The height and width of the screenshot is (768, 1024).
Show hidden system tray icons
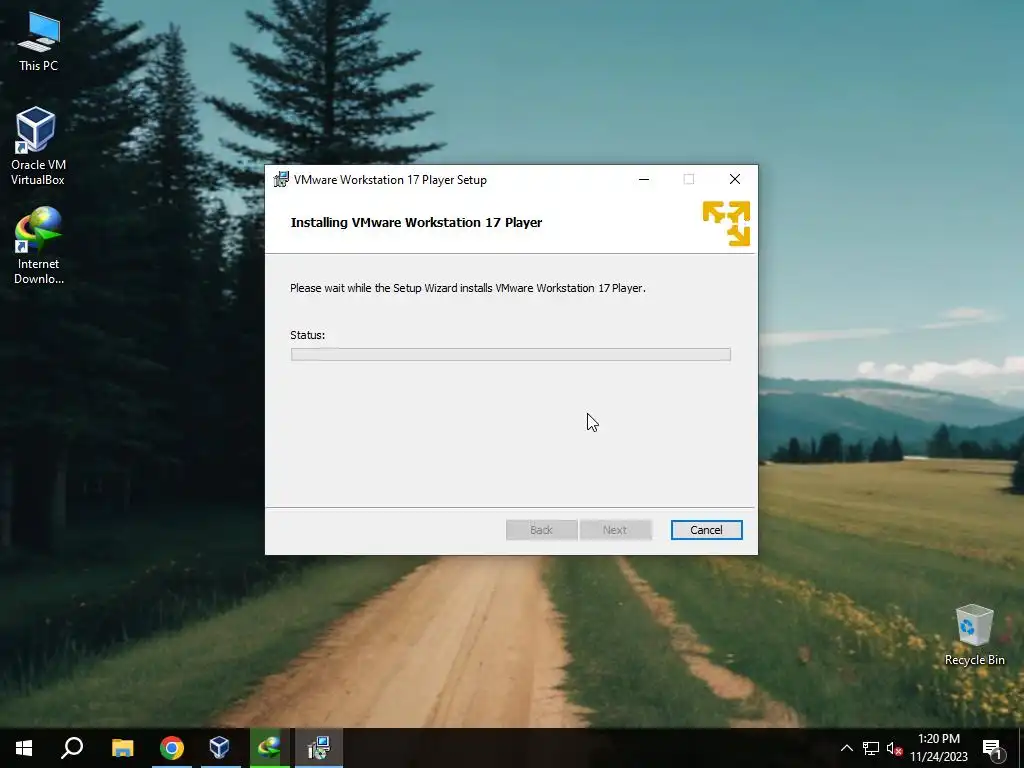[x=846, y=748]
